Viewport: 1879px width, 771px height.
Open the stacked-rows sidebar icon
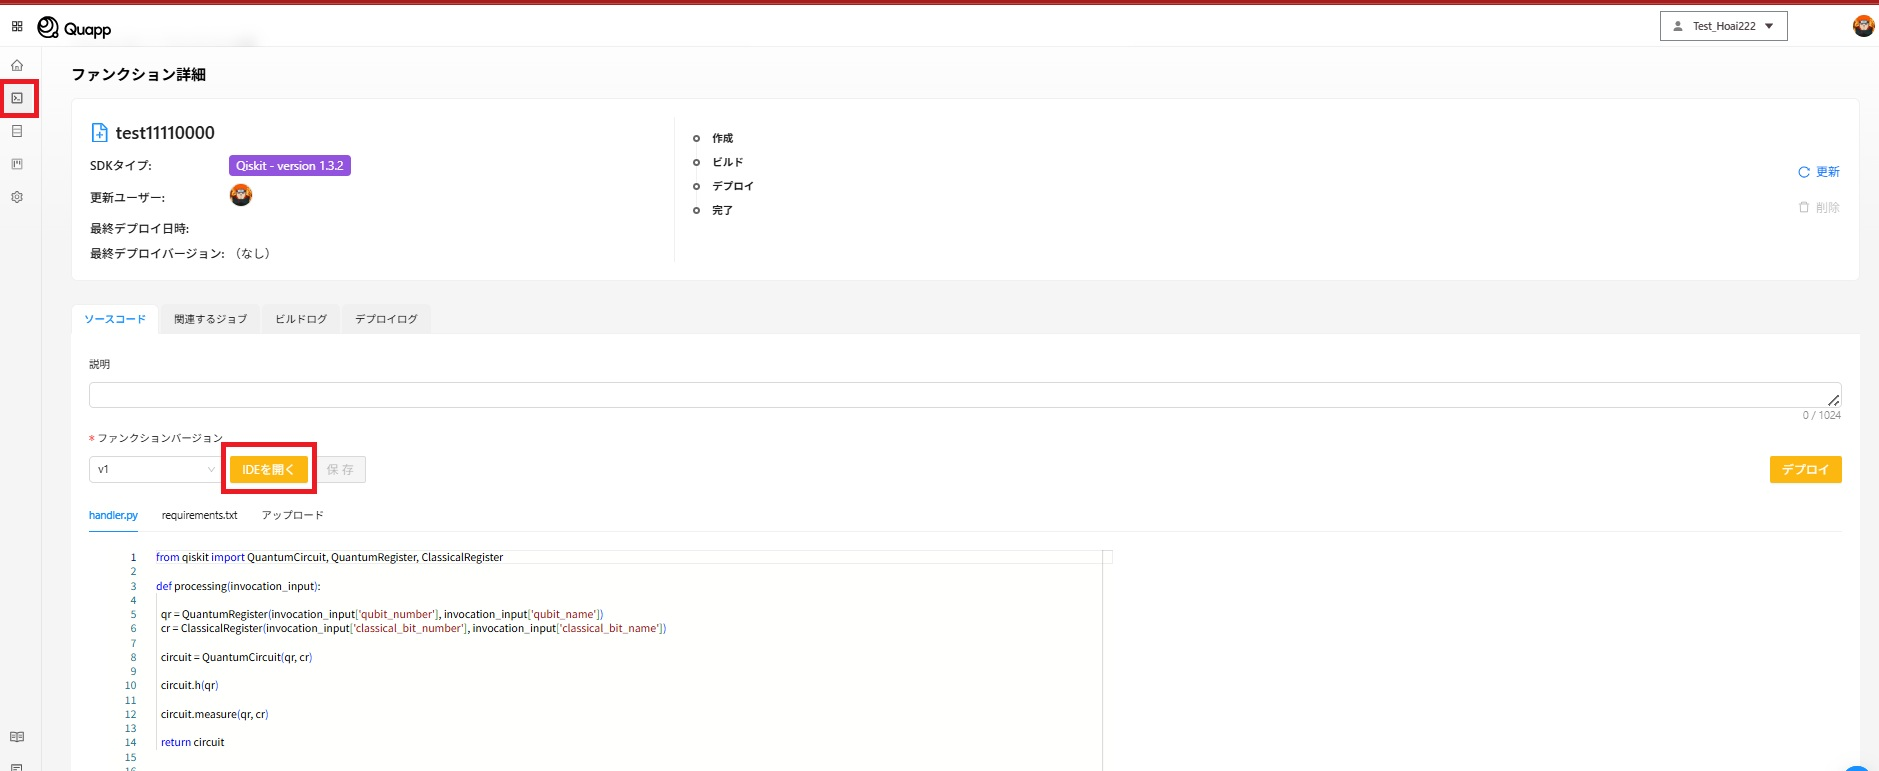(17, 131)
